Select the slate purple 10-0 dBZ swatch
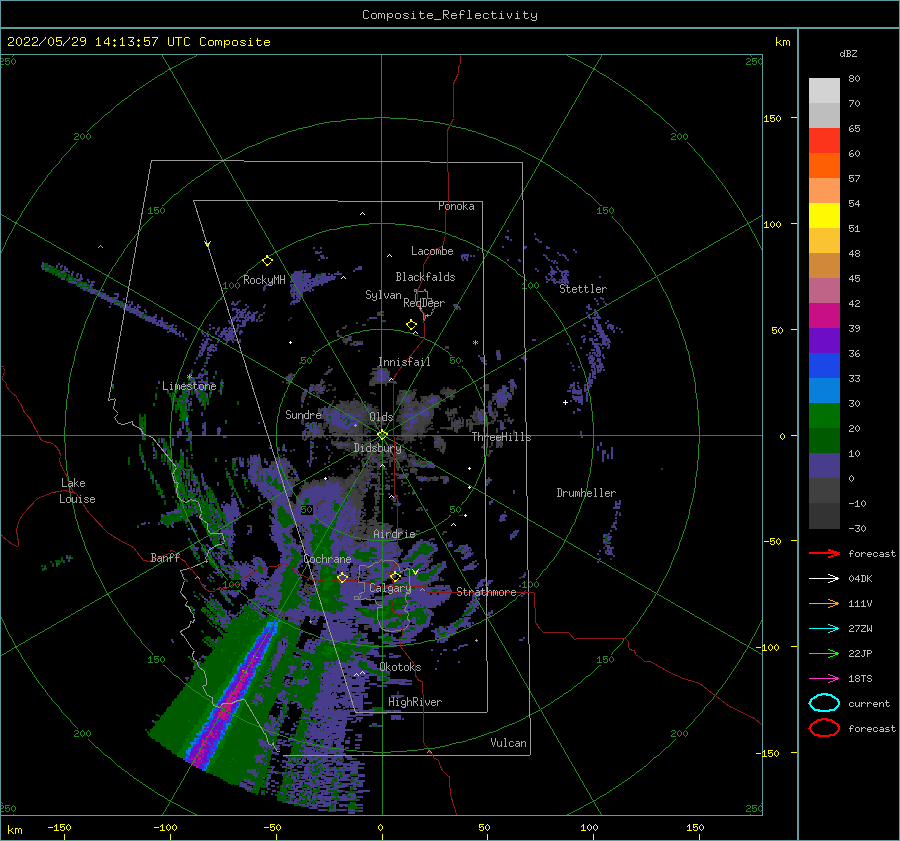This screenshot has height=841, width=900. (824, 466)
